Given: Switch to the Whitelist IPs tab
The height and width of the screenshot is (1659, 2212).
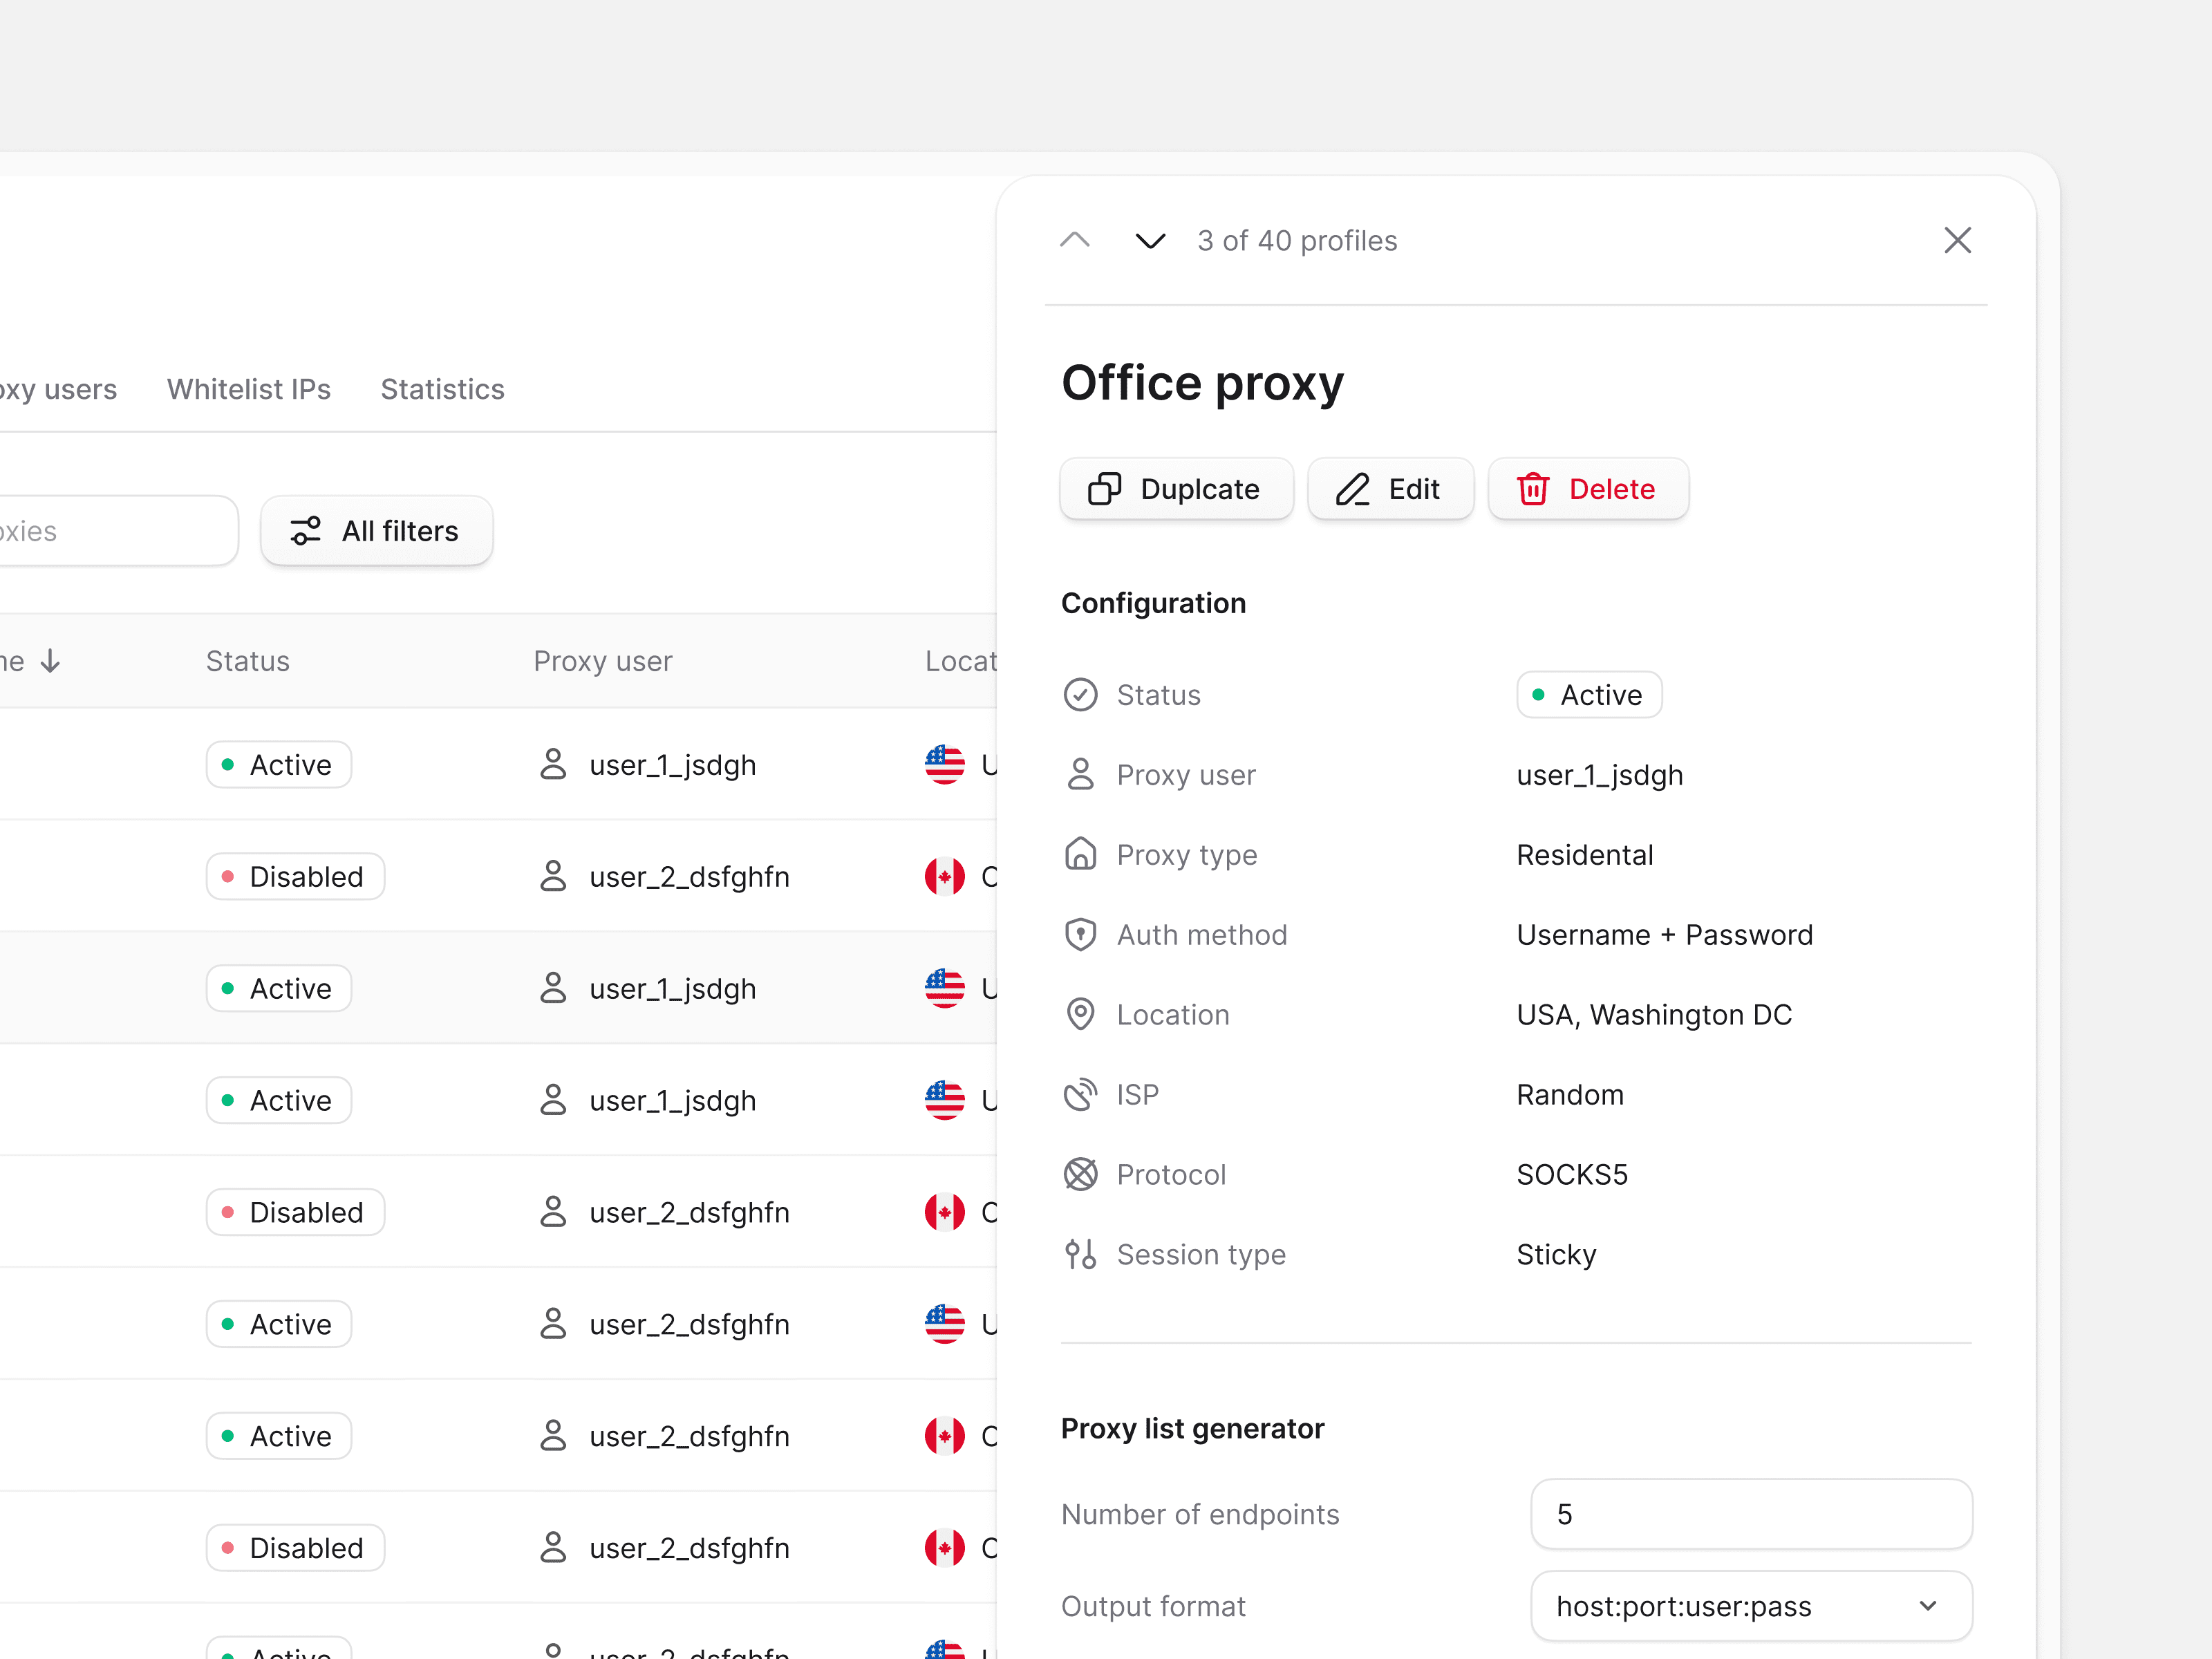Looking at the screenshot, I should click(248, 389).
